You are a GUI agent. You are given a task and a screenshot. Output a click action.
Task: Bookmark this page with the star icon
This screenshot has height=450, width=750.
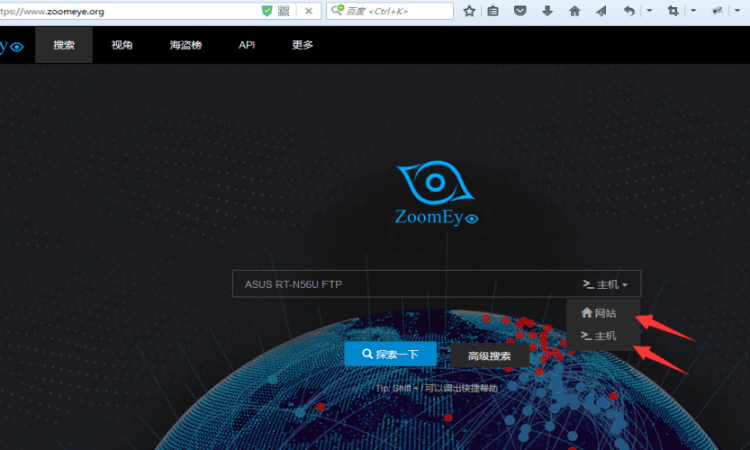(x=469, y=11)
